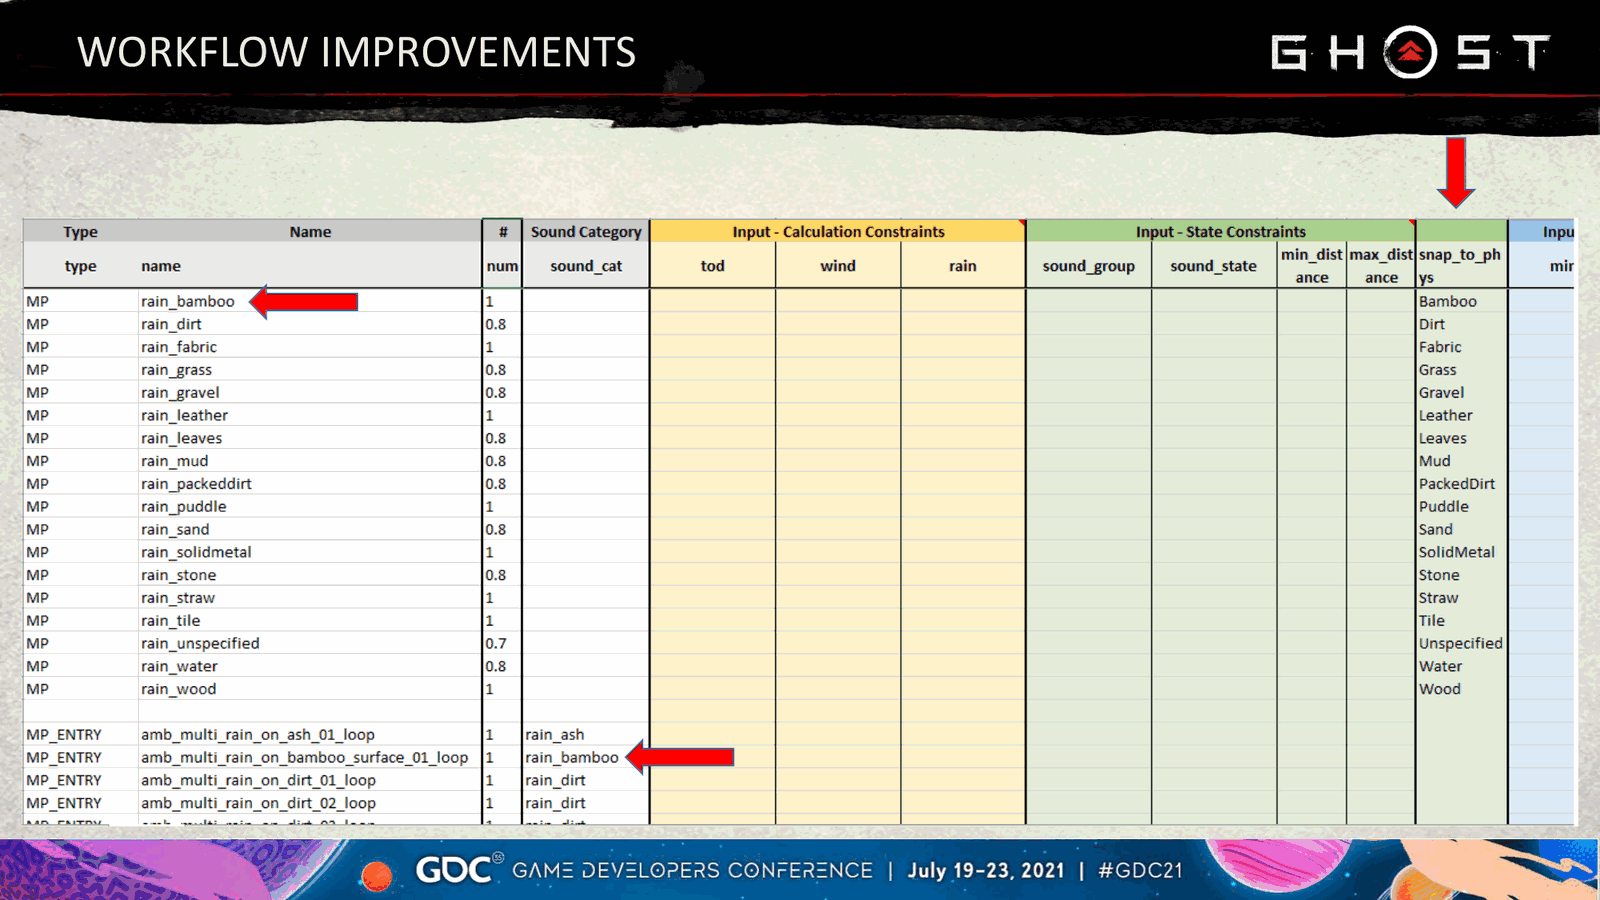Click the 0.7 num cell for rain_unspecified
Image resolution: width=1600 pixels, height=900 pixels.
(x=502, y=643)
